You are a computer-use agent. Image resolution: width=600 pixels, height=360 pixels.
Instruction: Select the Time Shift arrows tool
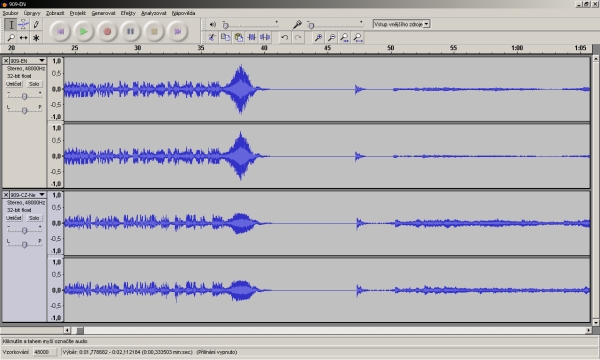click(x=23, y=37)
